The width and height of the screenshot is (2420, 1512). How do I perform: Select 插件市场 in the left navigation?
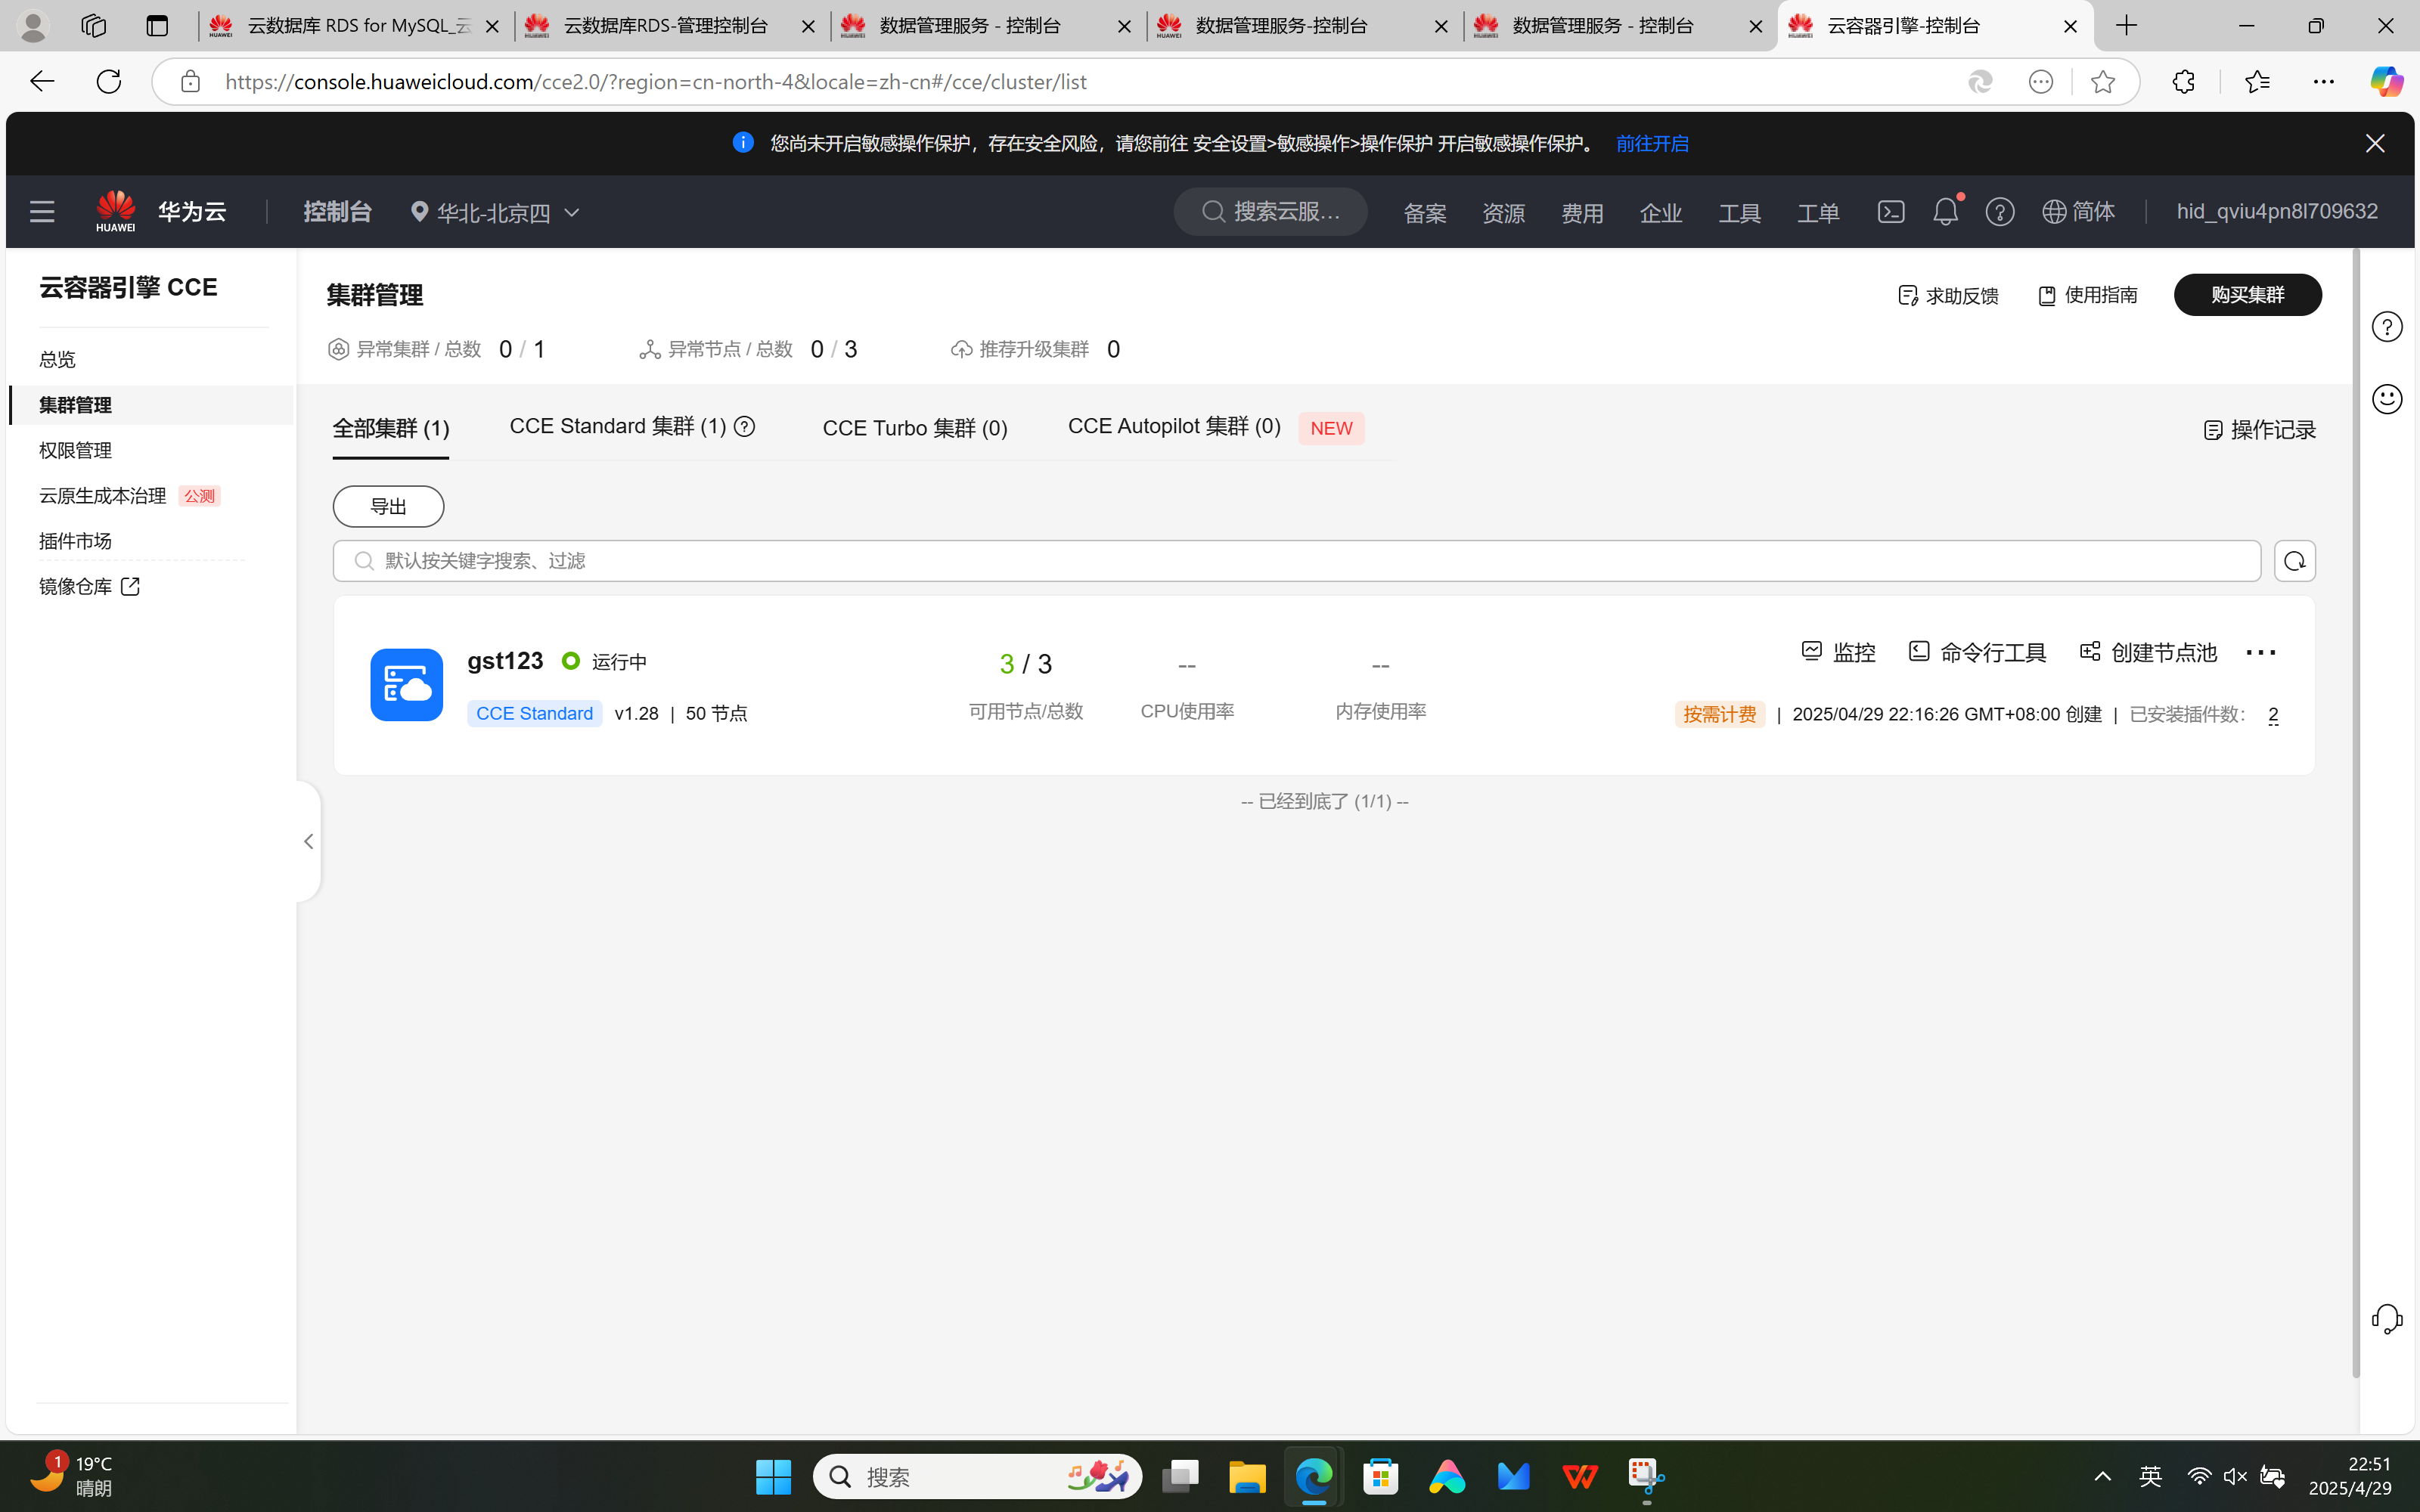[75, 541]
